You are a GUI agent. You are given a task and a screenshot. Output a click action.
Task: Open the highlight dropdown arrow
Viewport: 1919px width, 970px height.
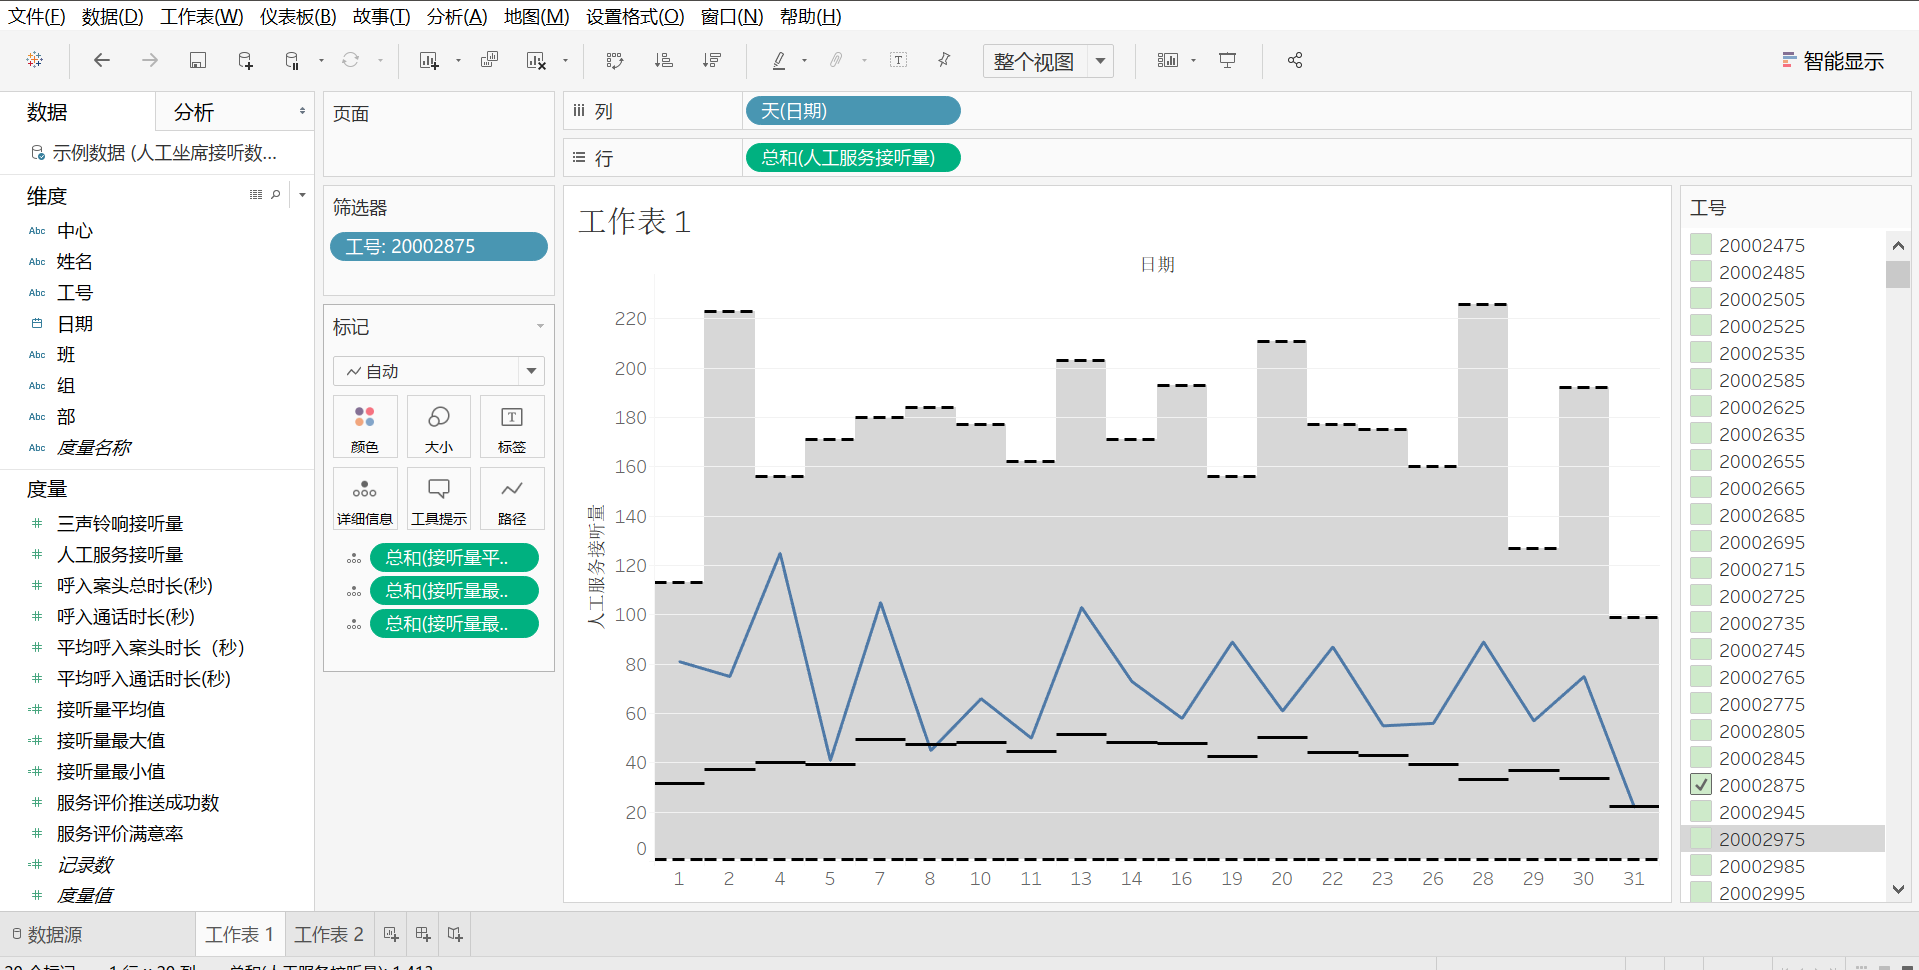click(x=804, y=60)
